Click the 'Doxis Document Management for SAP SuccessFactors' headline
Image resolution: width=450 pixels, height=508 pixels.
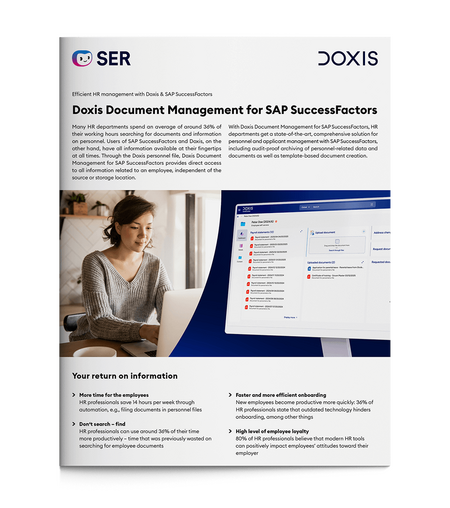click(x=225, y=110)
